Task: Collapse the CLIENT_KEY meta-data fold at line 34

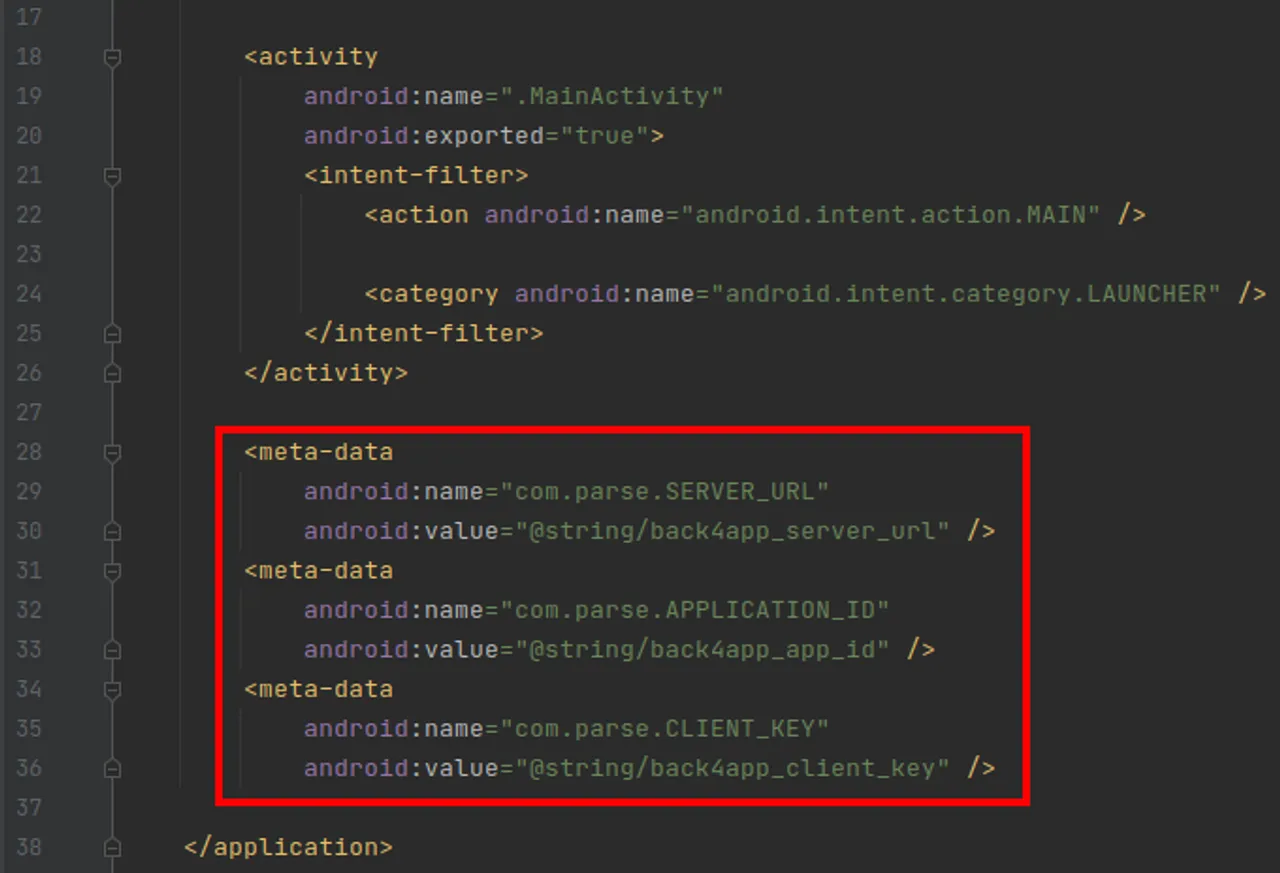Action: [x=111, y=690]
